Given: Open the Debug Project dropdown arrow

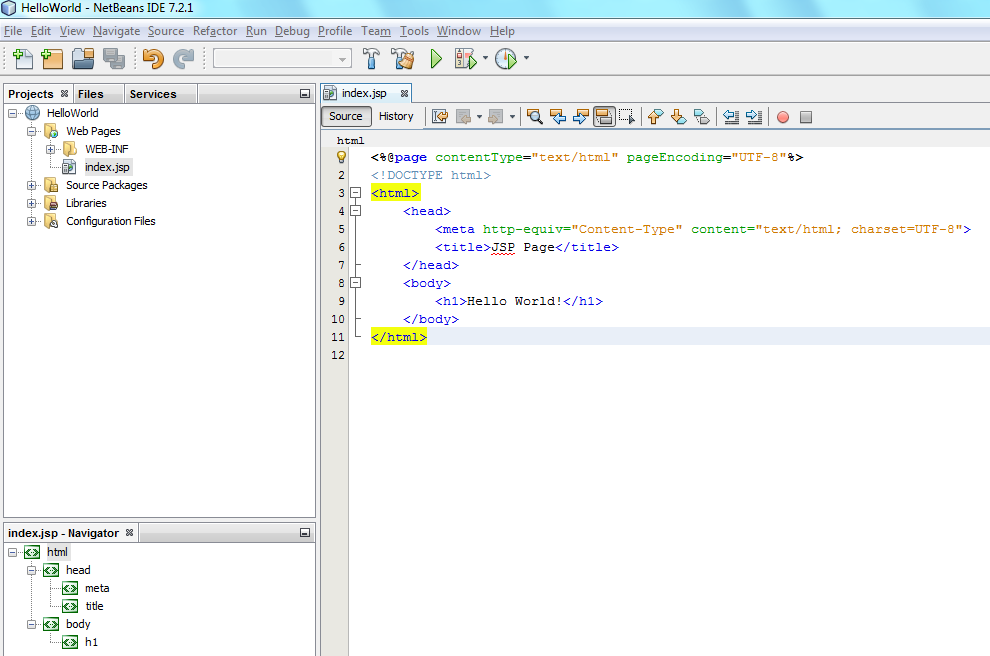Looking at the screenshot, I should (485, 58).
